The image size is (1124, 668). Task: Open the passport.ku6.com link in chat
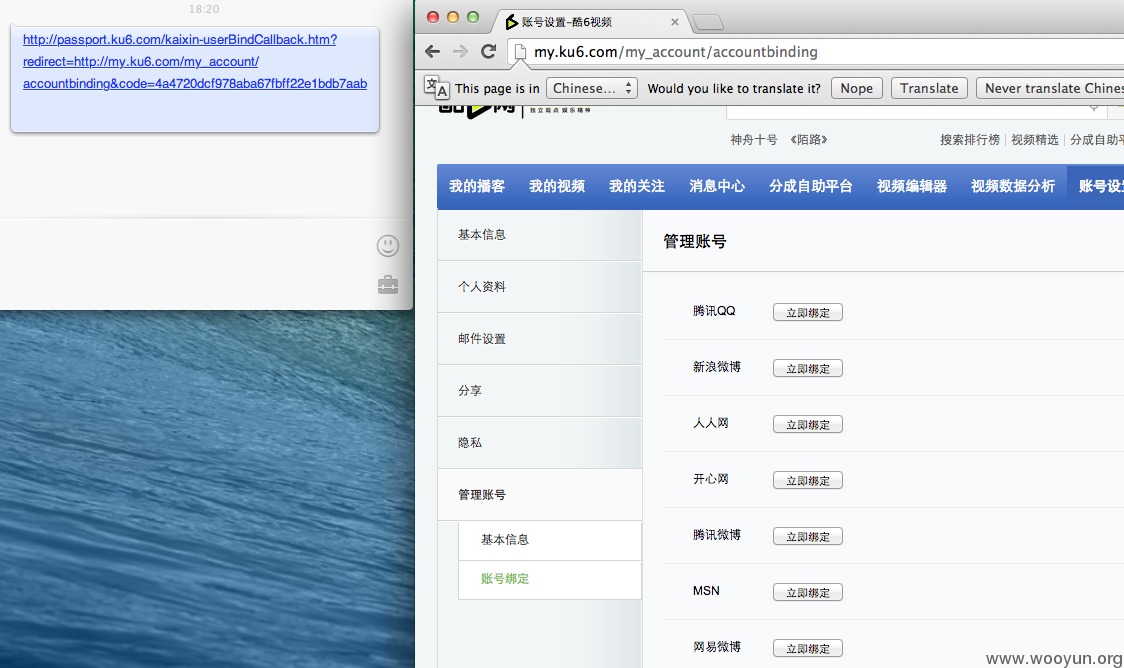195,62
